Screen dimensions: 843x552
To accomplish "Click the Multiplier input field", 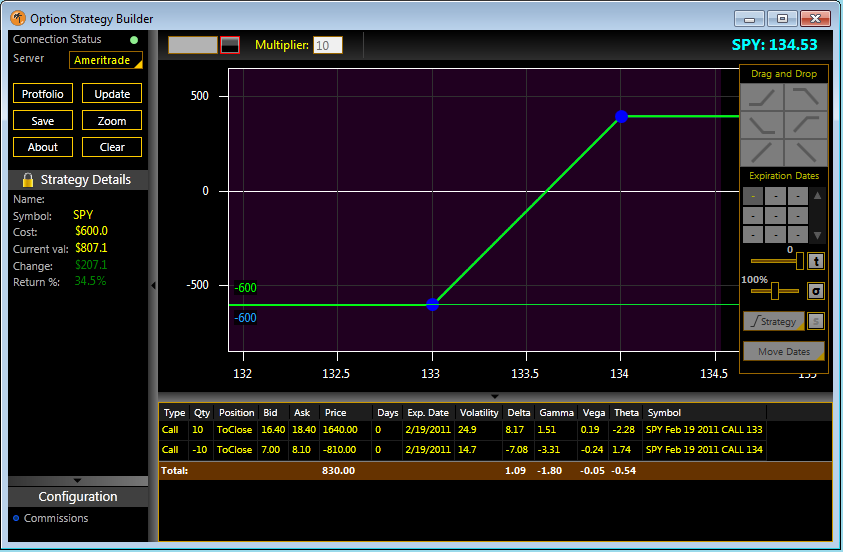I will [x=328, y=45].
